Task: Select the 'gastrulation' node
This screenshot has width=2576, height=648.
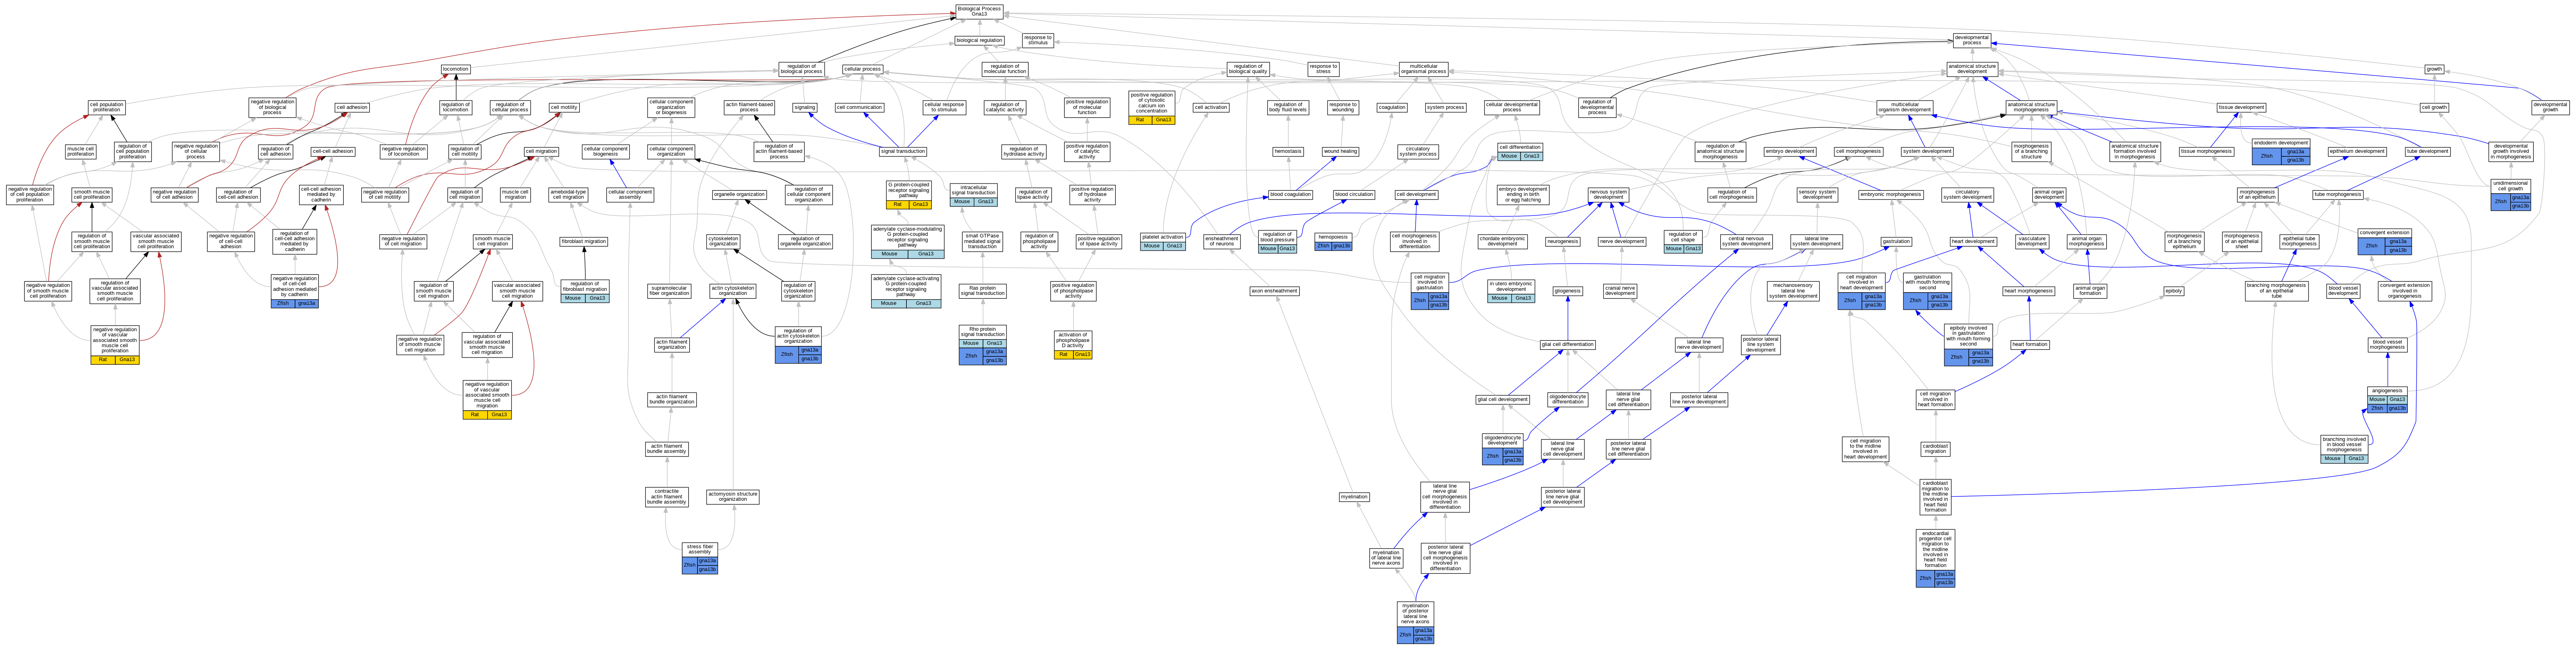Action: tap(1896, 241)
